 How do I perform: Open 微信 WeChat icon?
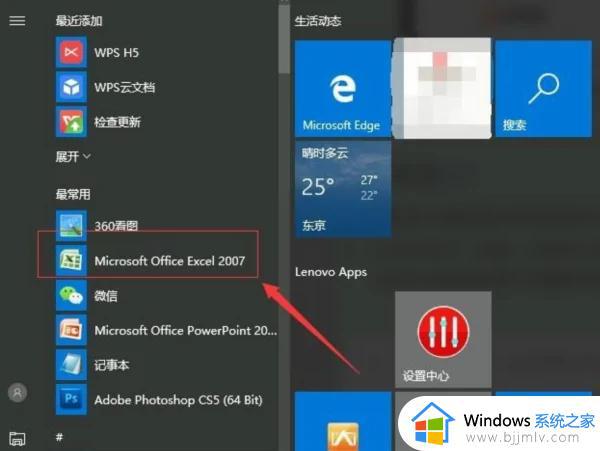pyautogui.click(x=71, y=295)
